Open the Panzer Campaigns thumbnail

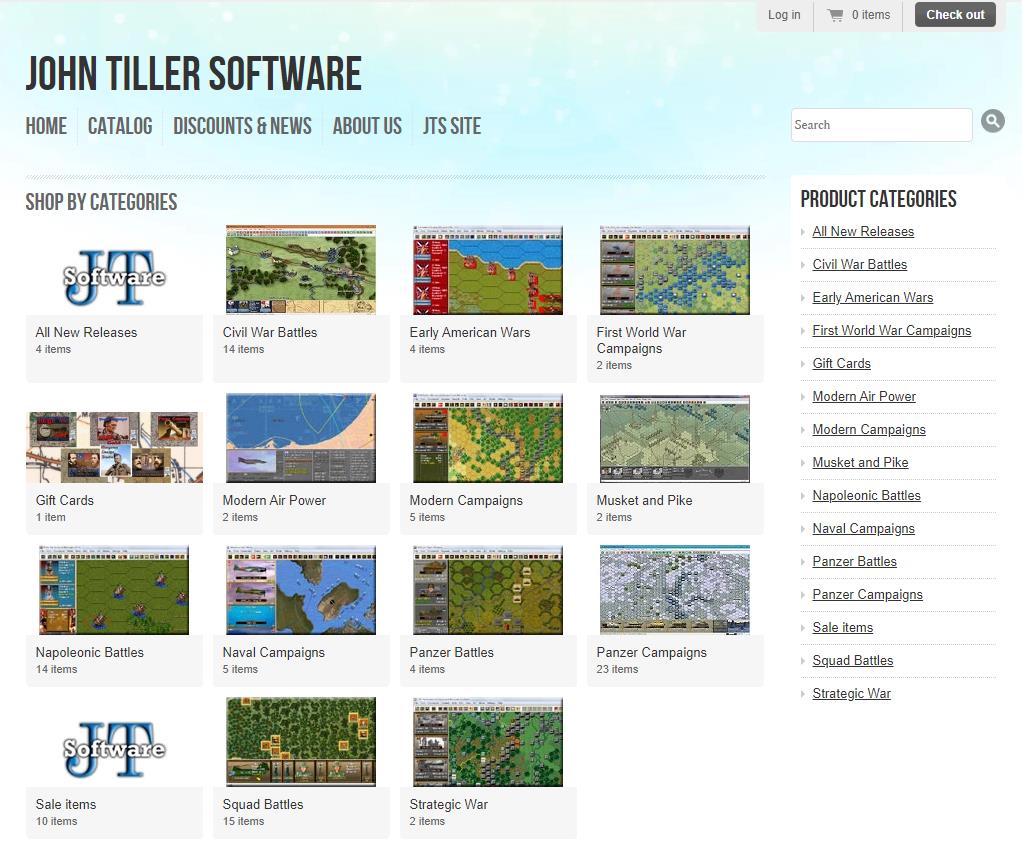click(x=675, y=590)
